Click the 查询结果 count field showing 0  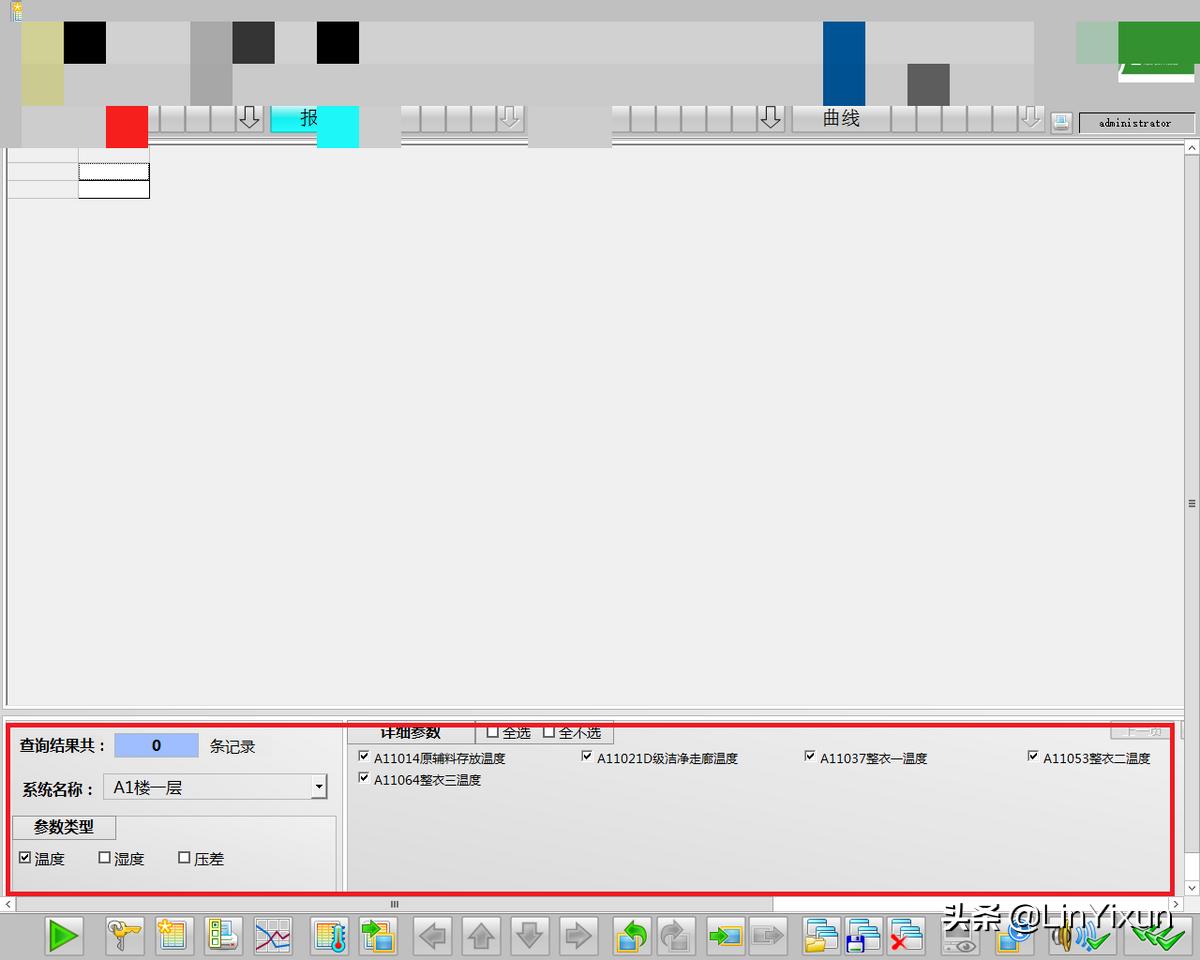[156, 745]
